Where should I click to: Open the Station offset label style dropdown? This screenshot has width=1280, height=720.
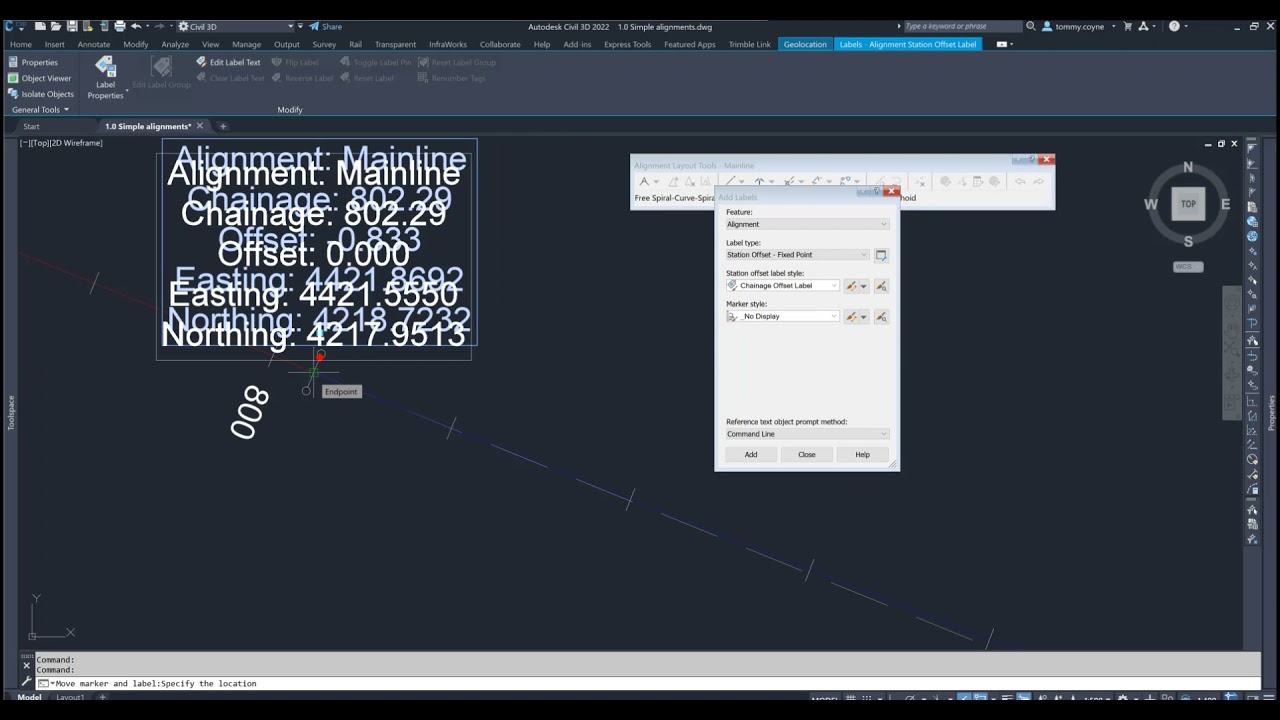coord(782,286)
